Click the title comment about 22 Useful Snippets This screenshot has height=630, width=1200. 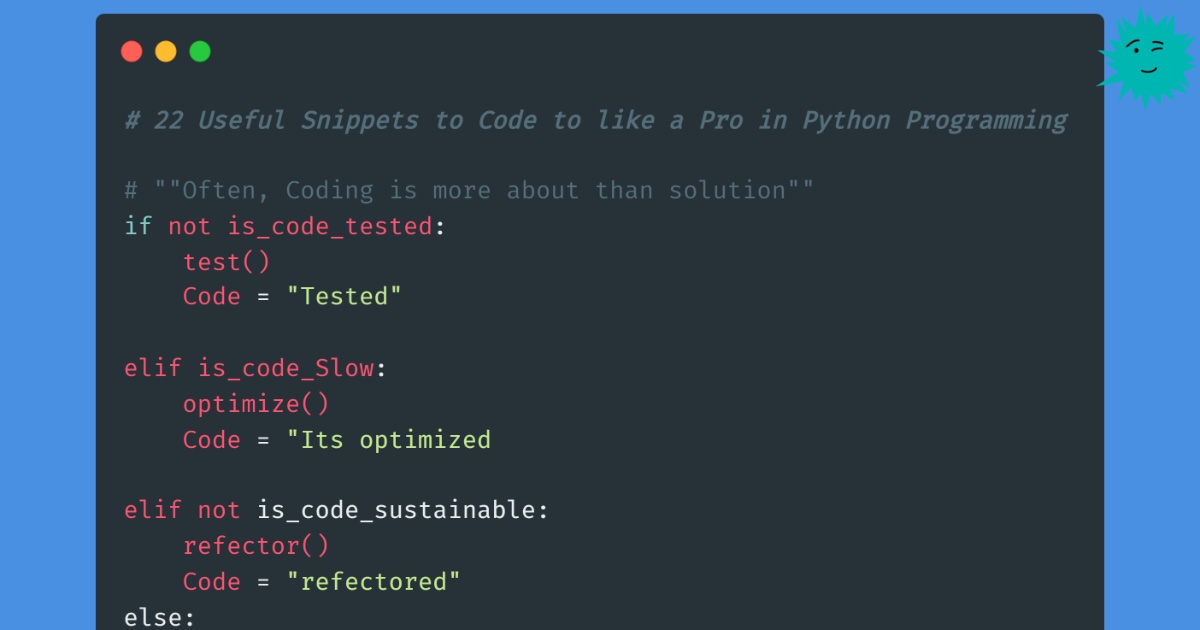595,120
